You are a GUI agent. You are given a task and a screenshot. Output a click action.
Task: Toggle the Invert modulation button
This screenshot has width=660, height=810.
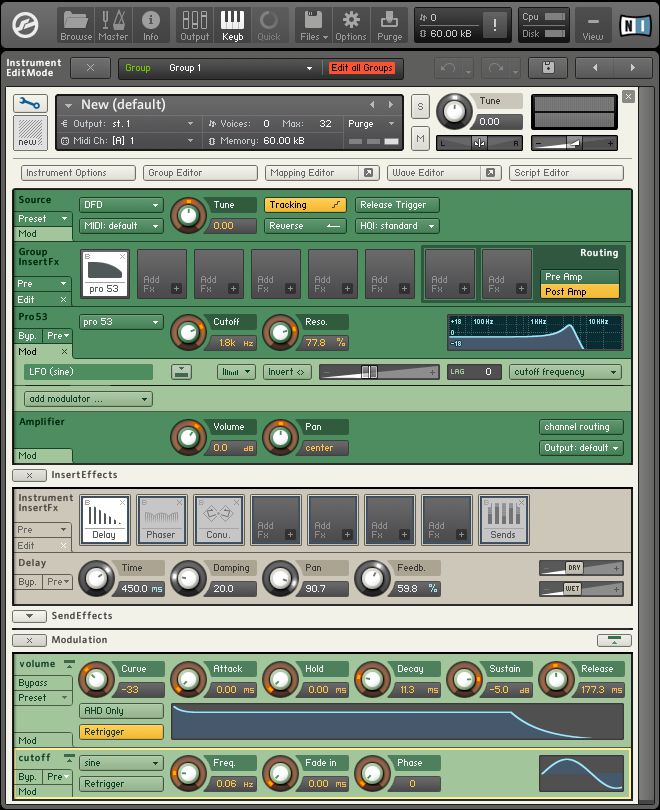click(287, 372)
